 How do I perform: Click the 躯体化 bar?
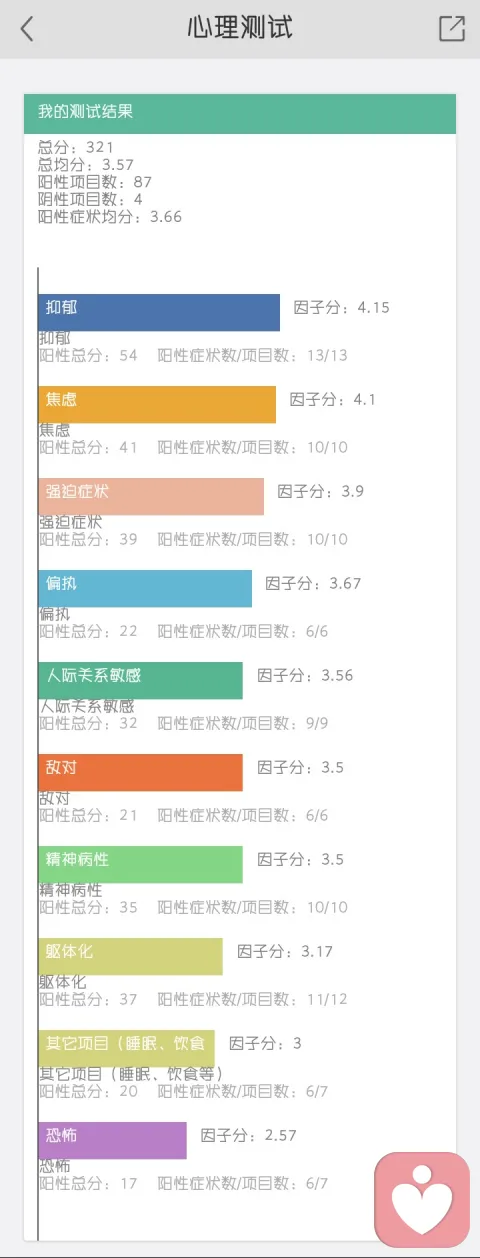coord(130,956)
